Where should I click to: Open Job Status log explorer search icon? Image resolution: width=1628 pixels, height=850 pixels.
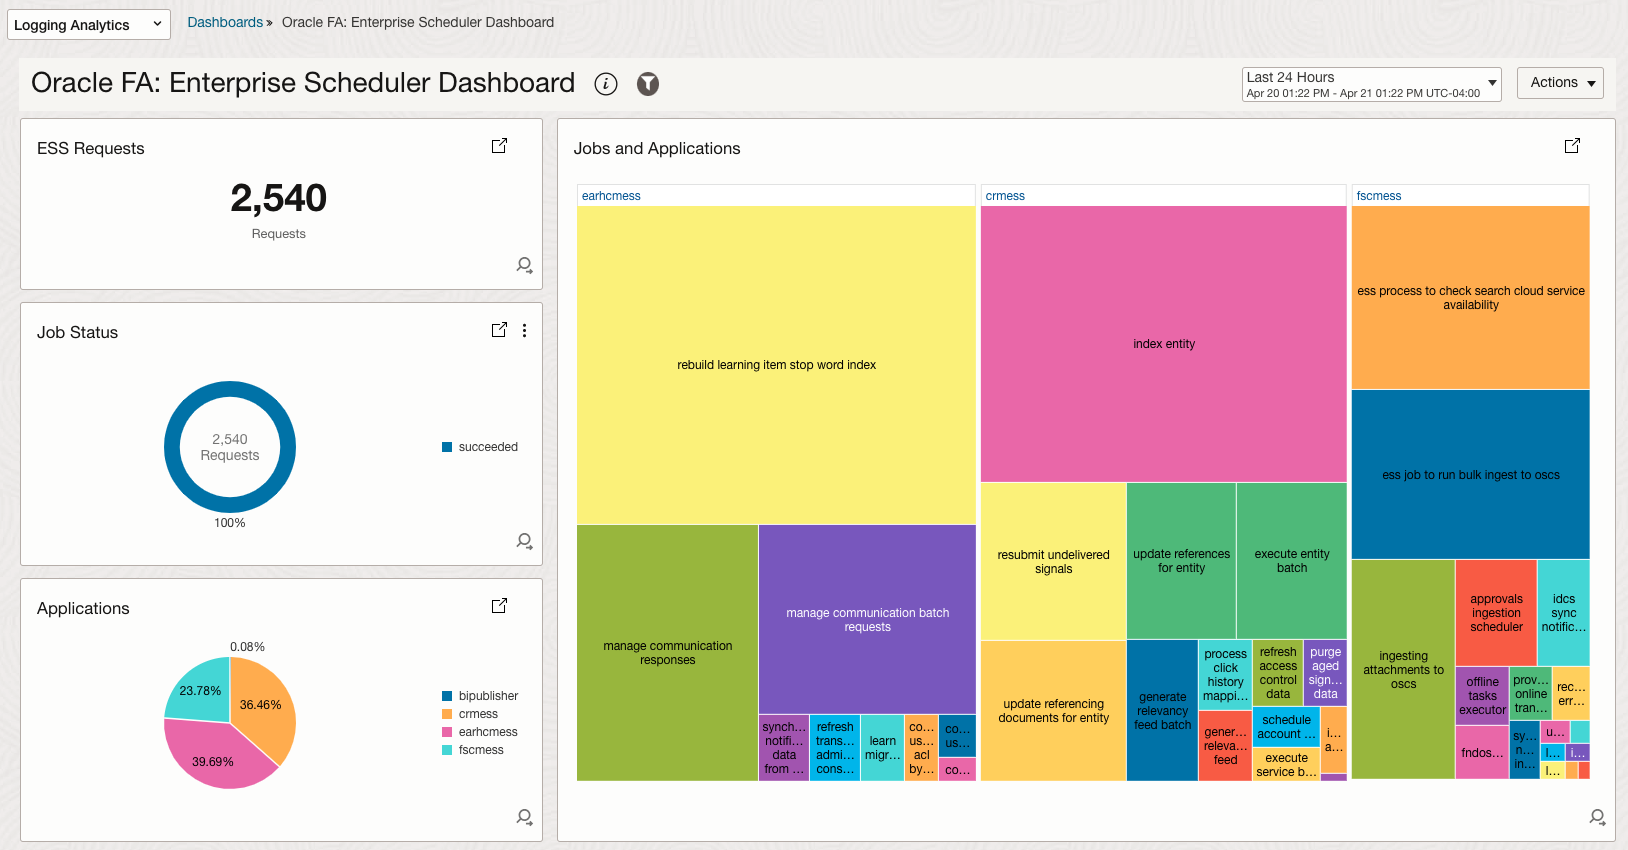point(524,541)
